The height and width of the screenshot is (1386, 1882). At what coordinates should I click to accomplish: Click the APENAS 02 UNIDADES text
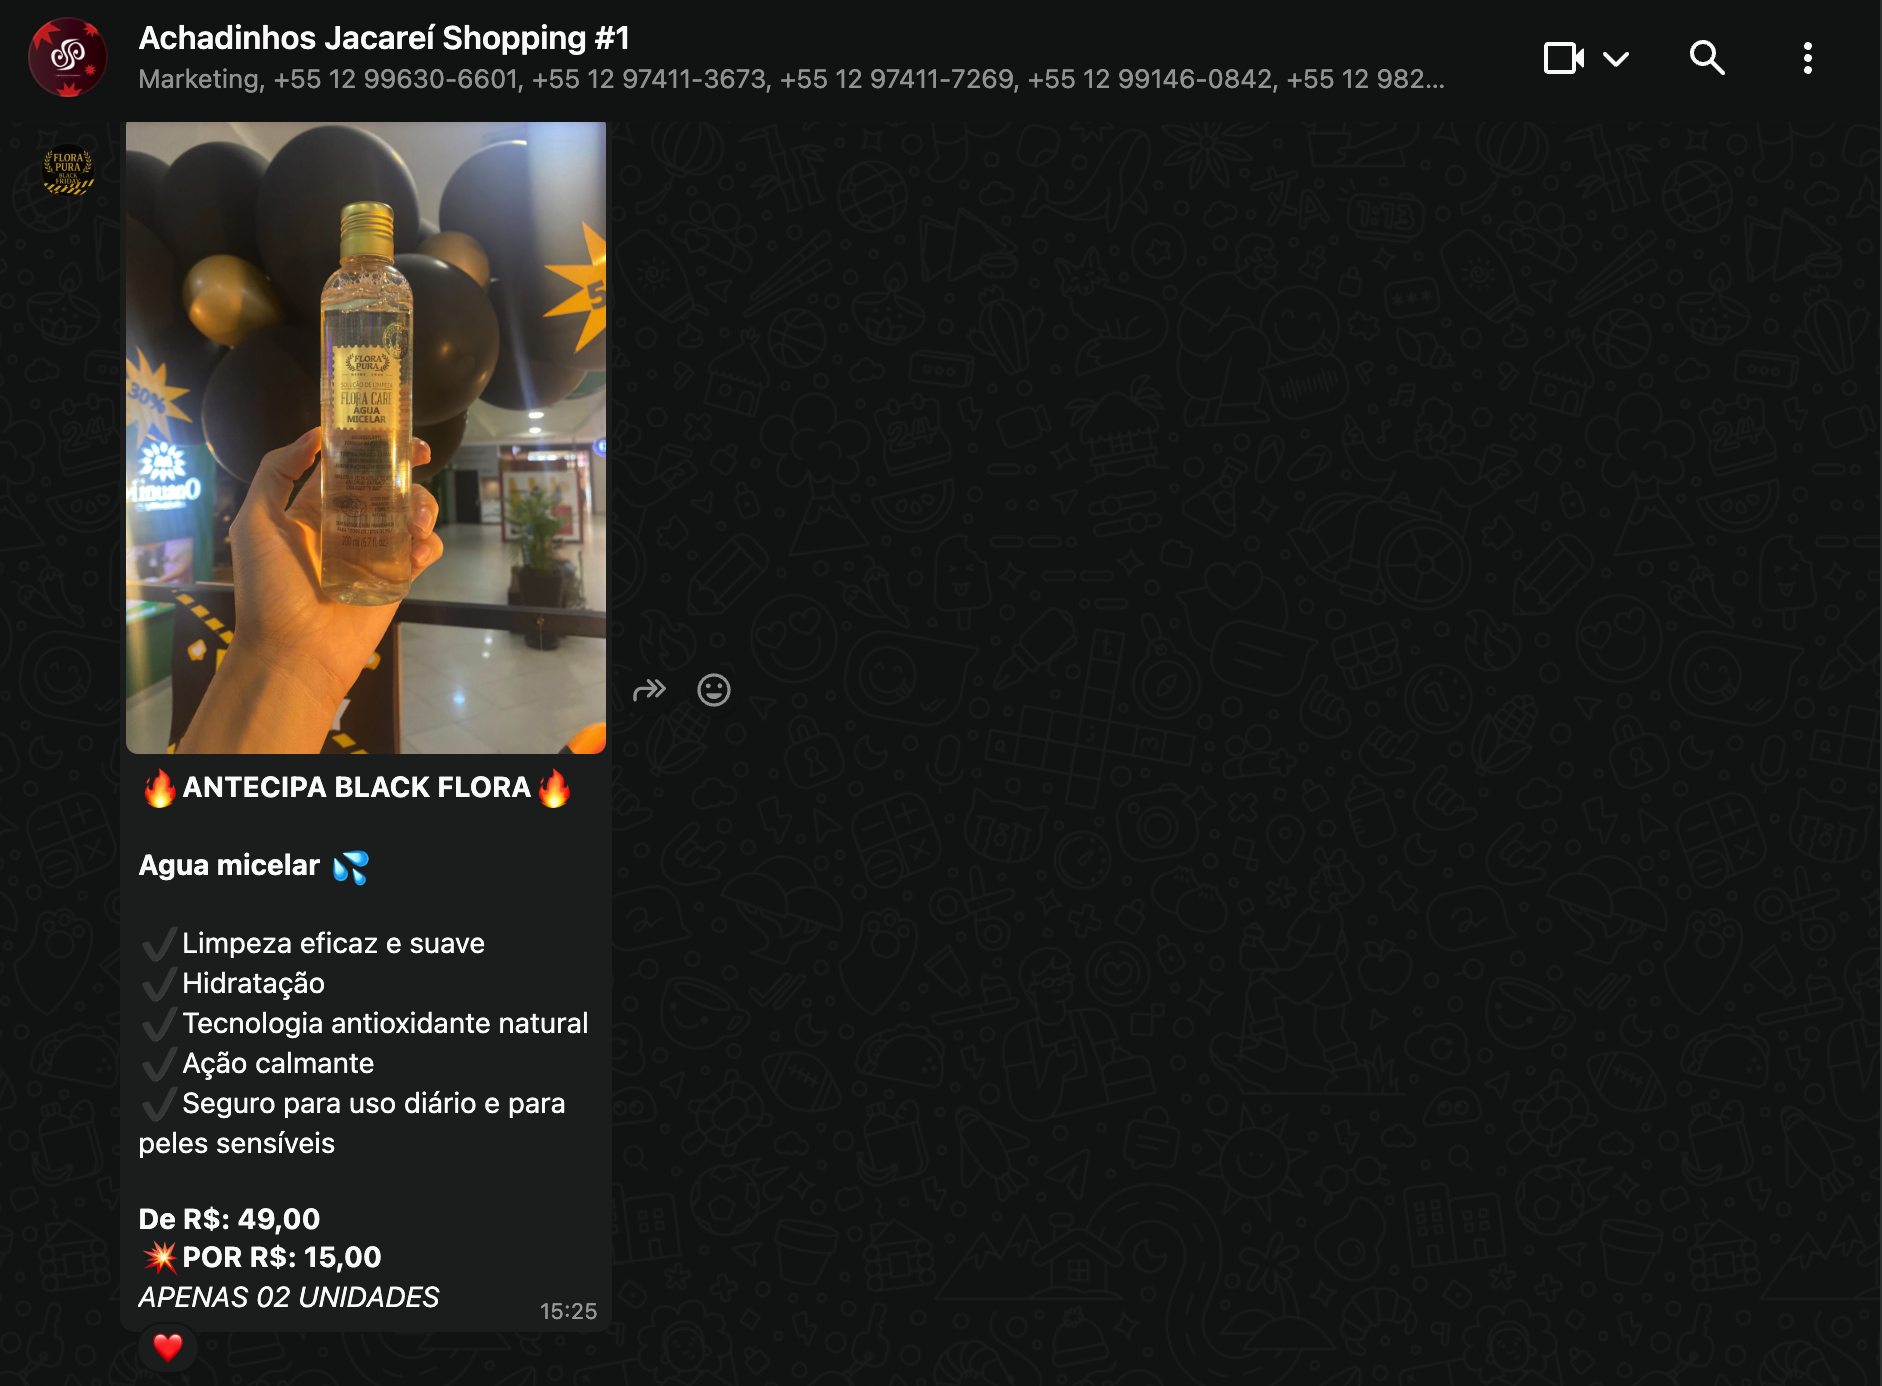(289, 1297)
